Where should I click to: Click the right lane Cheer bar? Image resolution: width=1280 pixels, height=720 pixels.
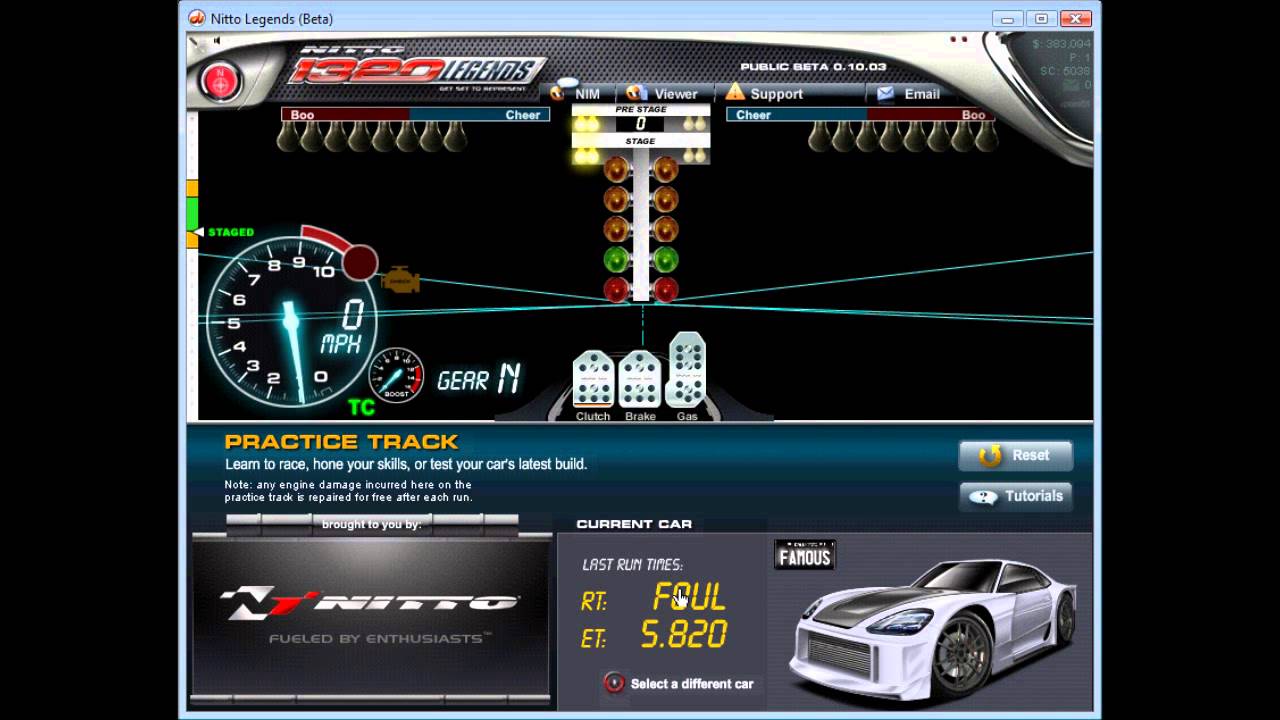pyautogui.click(x=796, y=115)
